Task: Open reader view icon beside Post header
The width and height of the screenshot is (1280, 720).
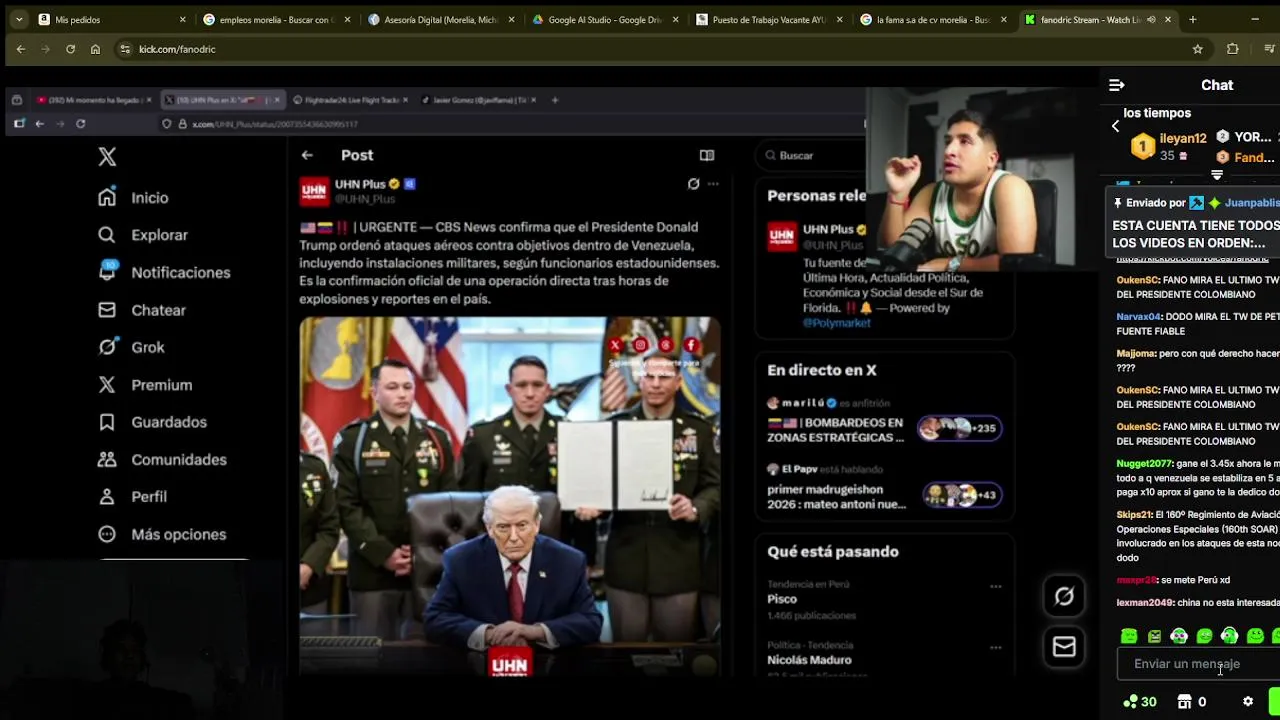Action: [x=707, y=155]
